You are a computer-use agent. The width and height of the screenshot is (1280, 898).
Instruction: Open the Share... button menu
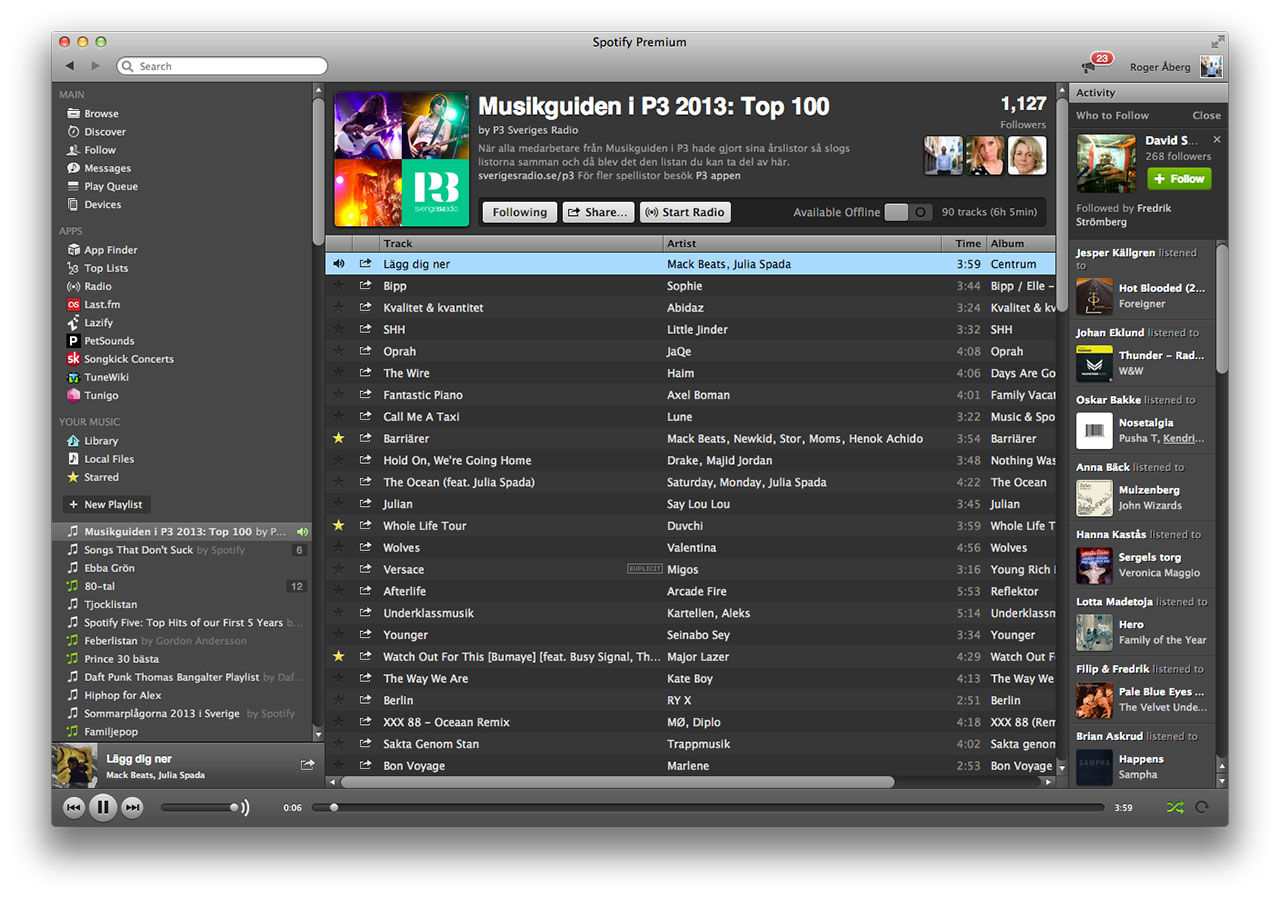click(x=598, y=212)
